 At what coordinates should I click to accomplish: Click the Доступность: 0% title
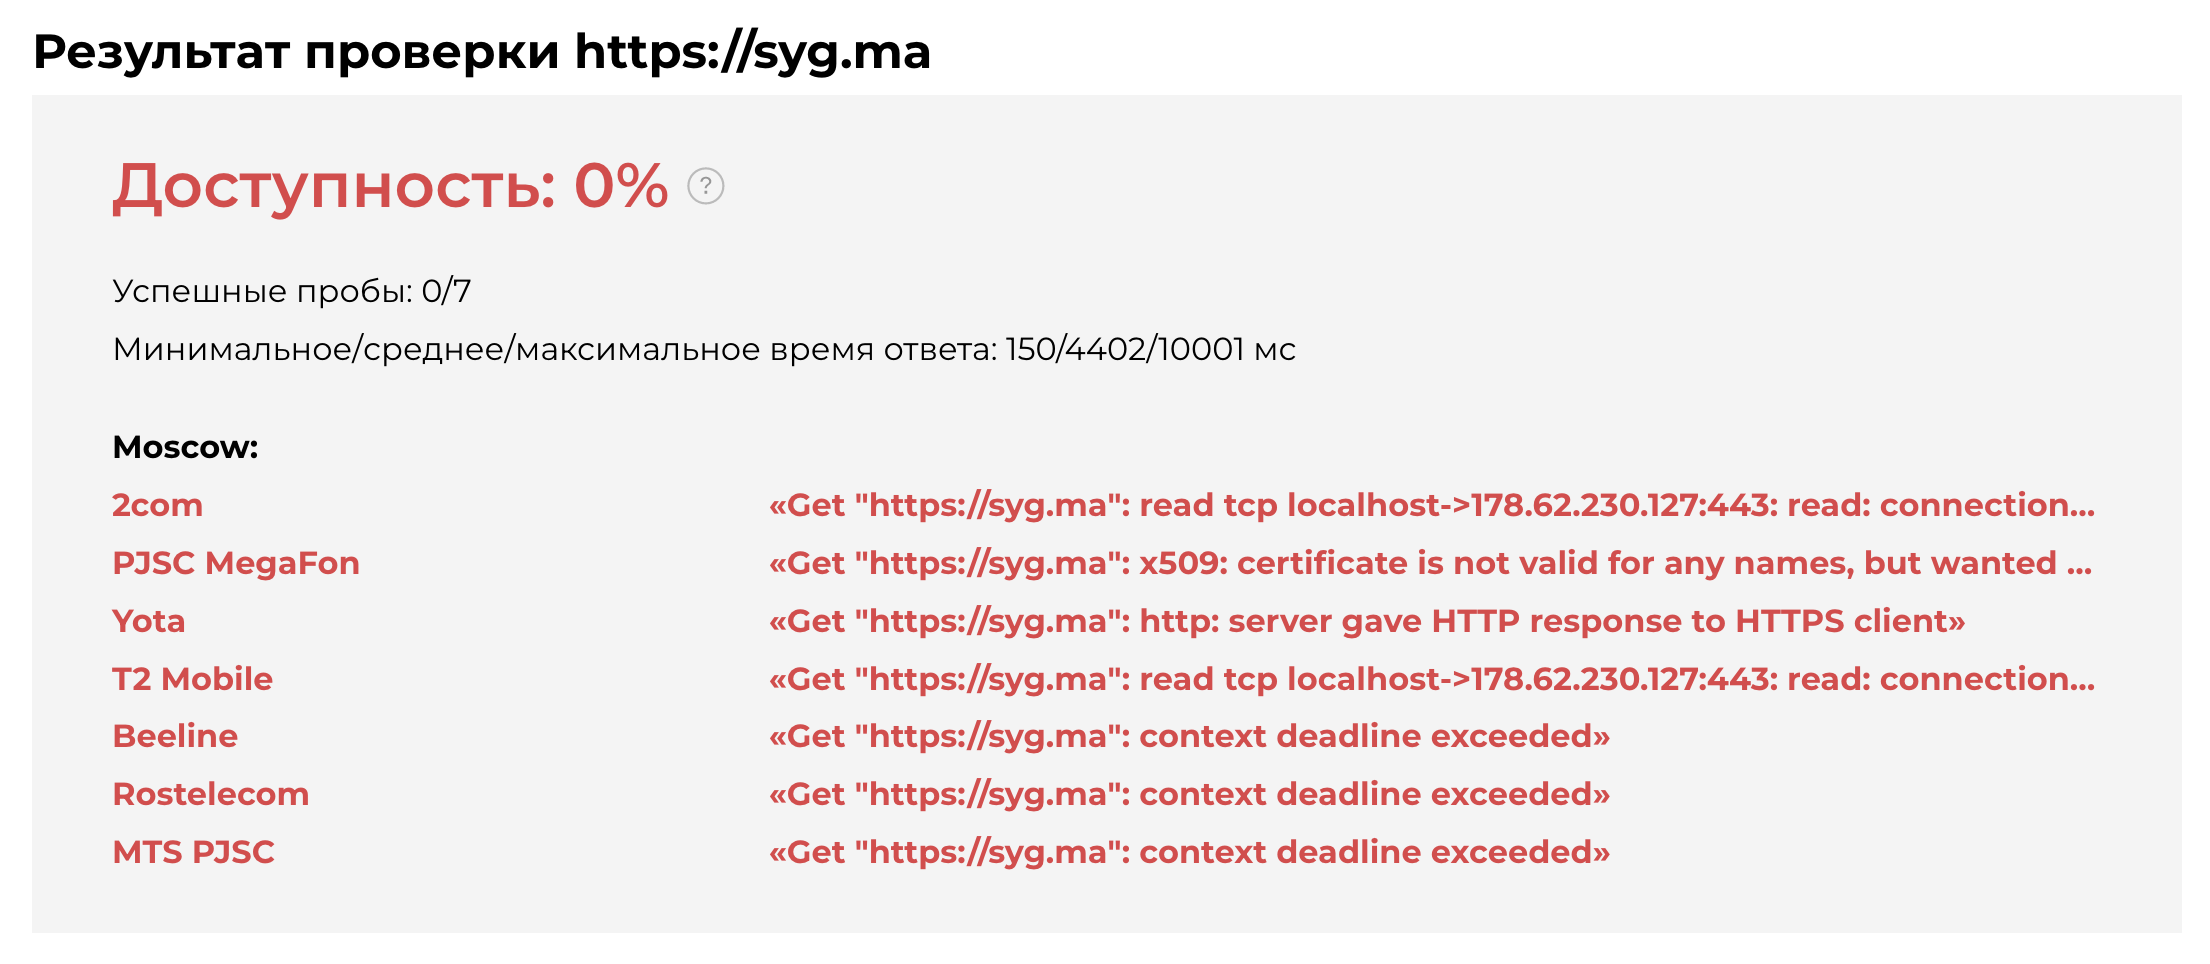point(390,186)
